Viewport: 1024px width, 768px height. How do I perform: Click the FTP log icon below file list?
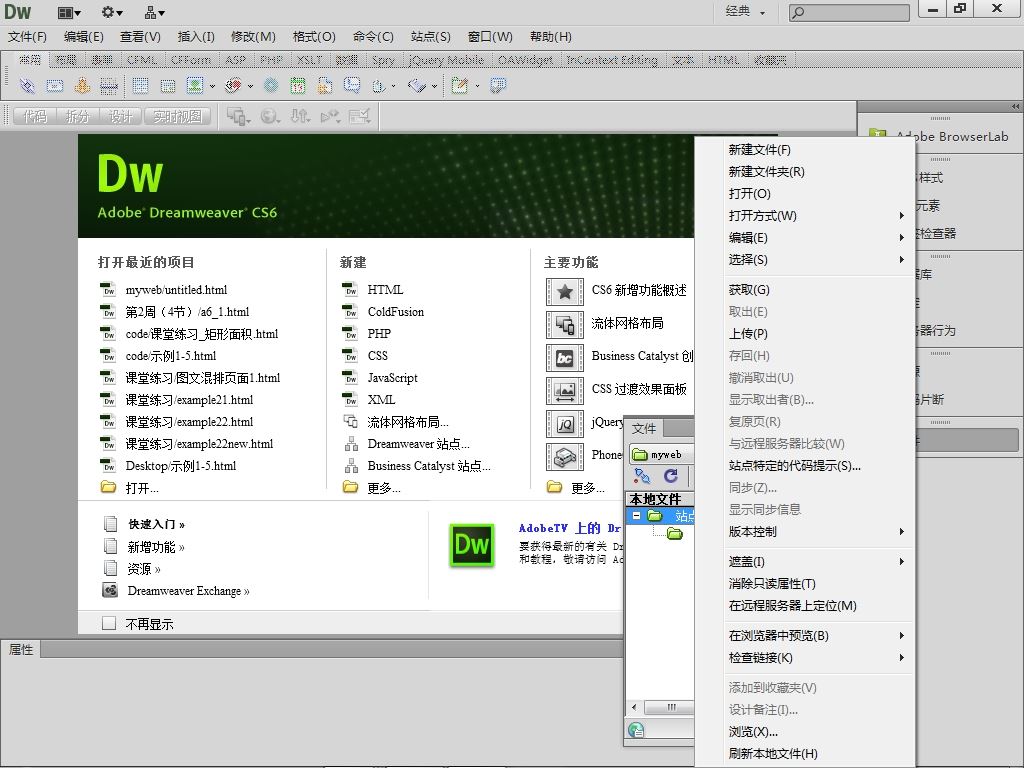click(636, 729)
